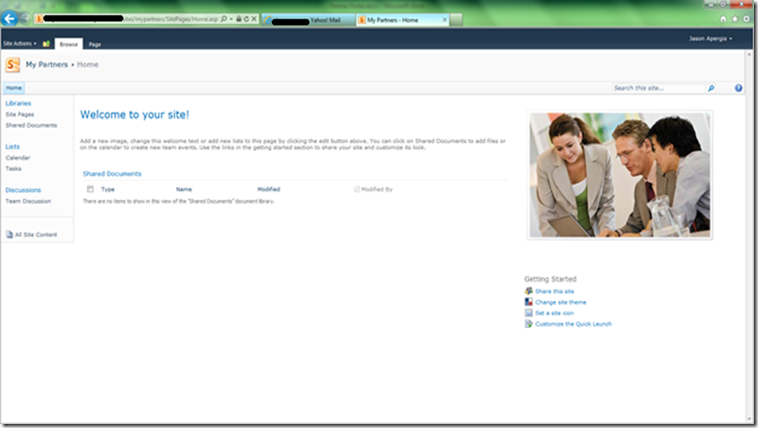Sort by the Name column header
The width and height of the screenshot is (758, 428).
184,189
